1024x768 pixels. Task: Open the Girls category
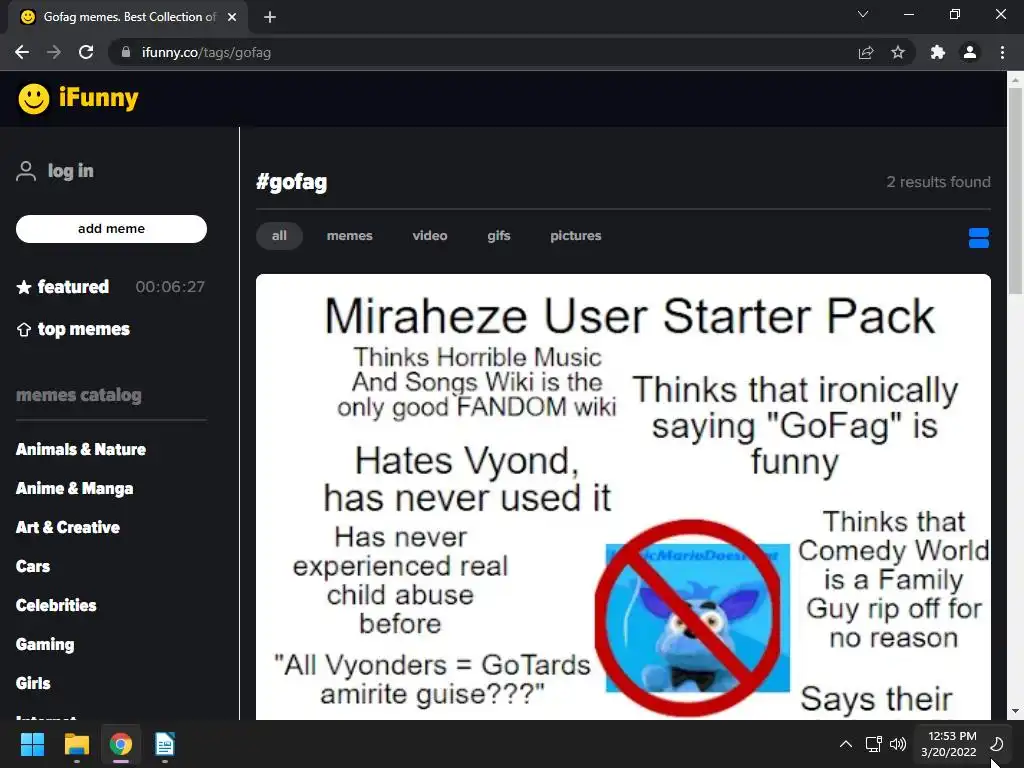33,683
